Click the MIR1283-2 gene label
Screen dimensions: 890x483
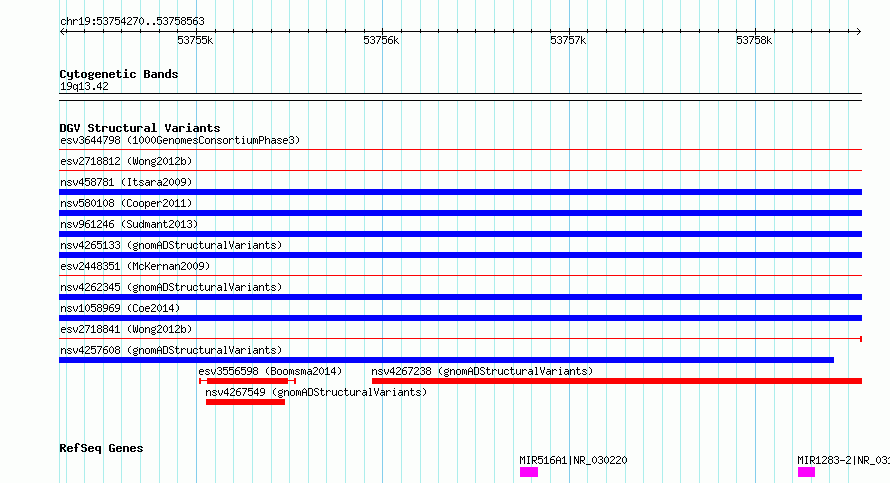[x=843, y=460]
